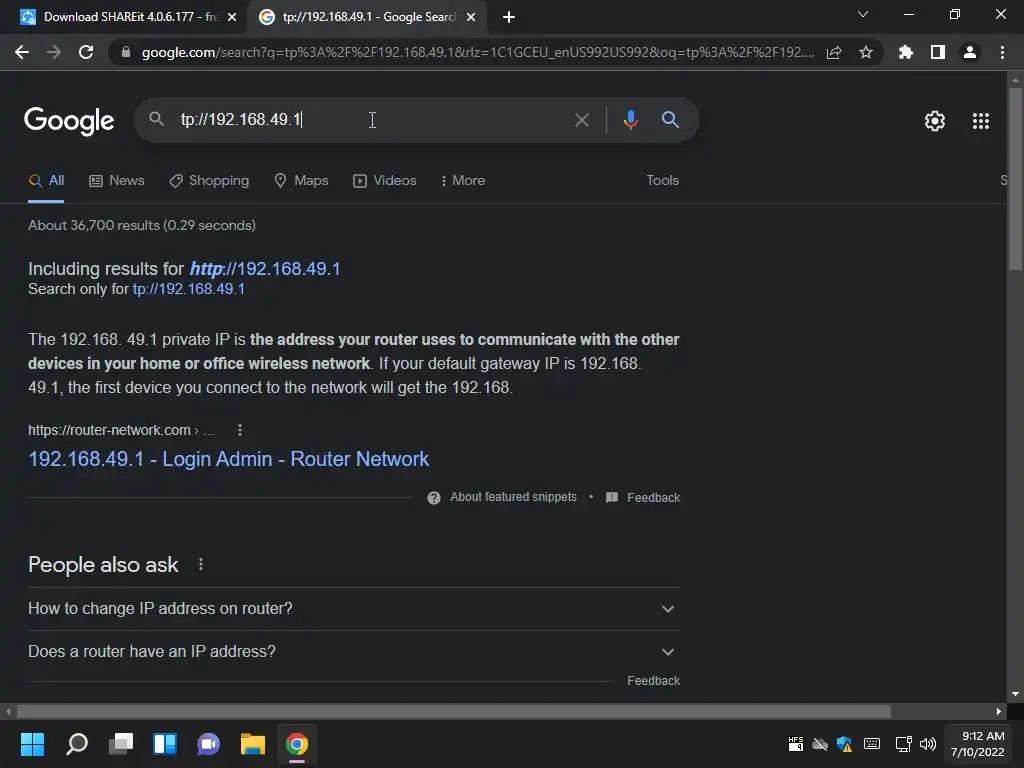The width and height of the screenshot is (1024, 768).
Task: Open People also ask options dots
Action: (200, 564)
